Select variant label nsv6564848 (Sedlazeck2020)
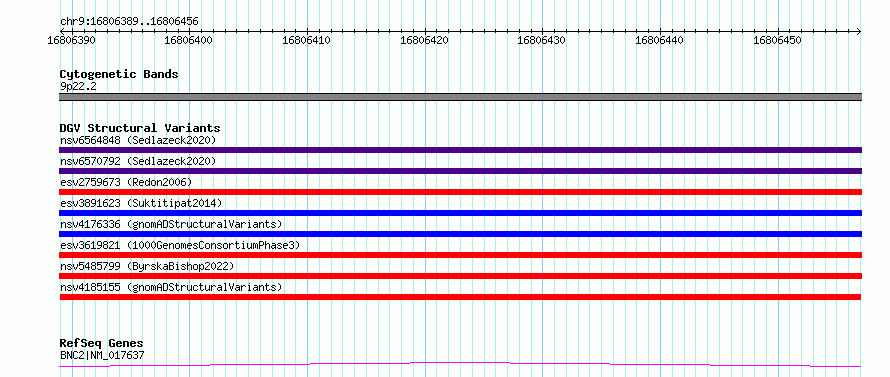This screenshot has width=890, height=377. (138, 140)
